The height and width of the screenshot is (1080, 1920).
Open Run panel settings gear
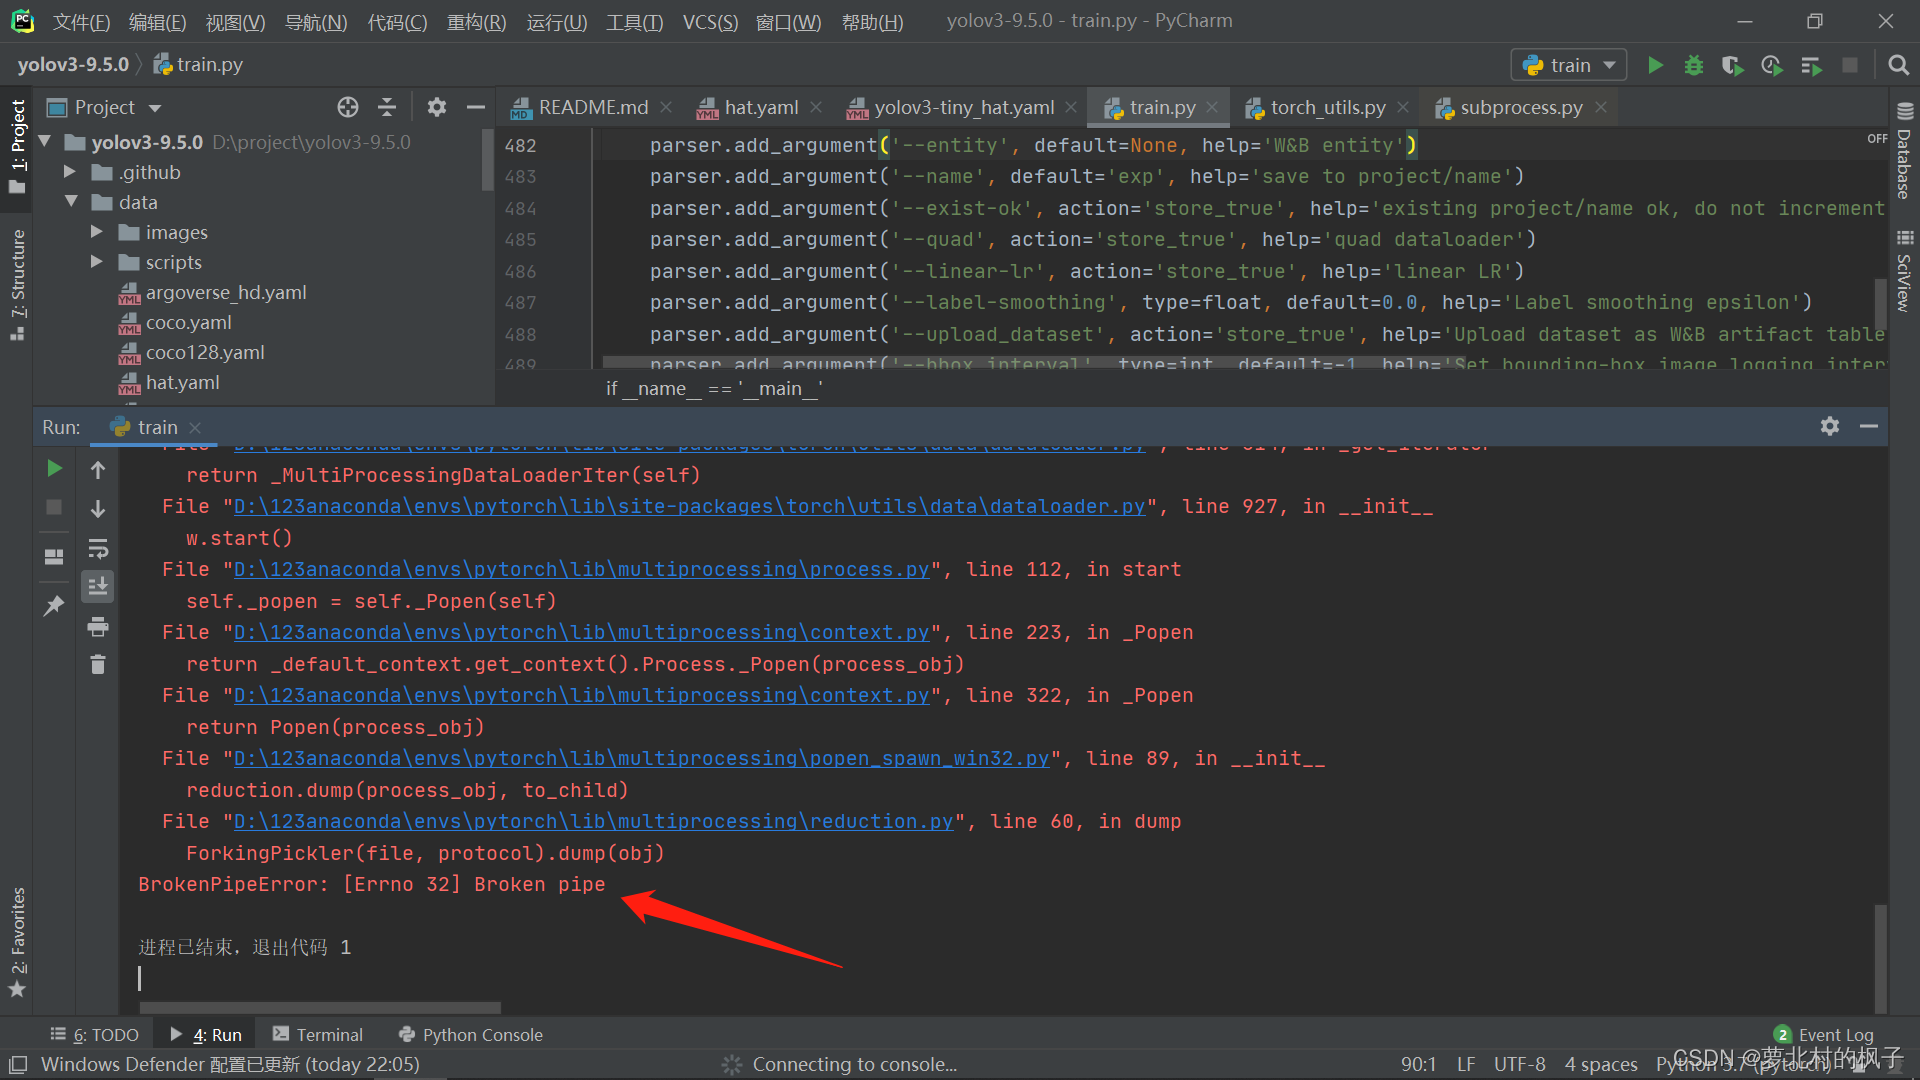click(x=1830, y=426)
